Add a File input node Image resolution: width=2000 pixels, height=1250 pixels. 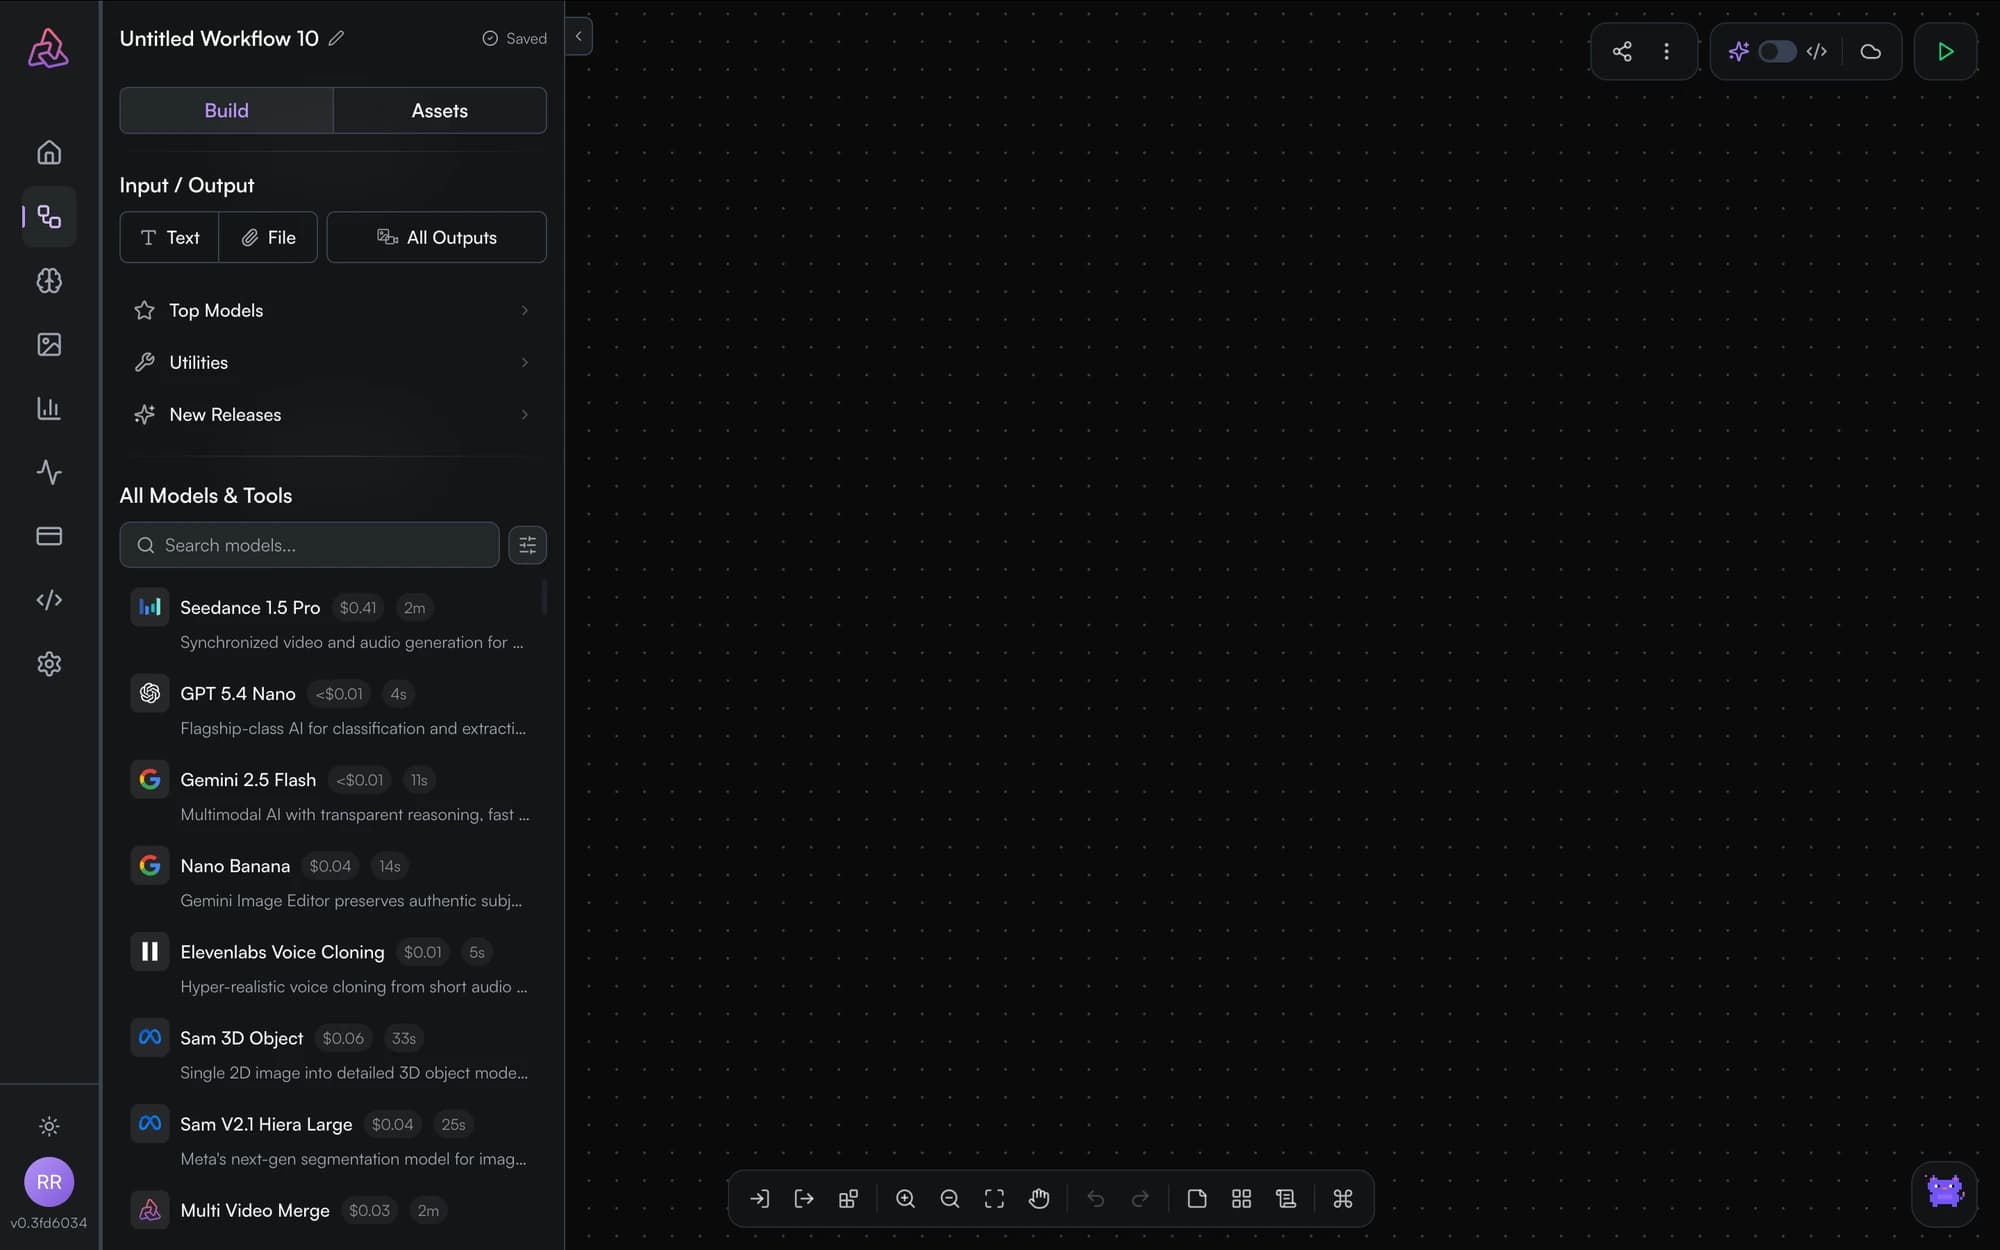(268, 237)
